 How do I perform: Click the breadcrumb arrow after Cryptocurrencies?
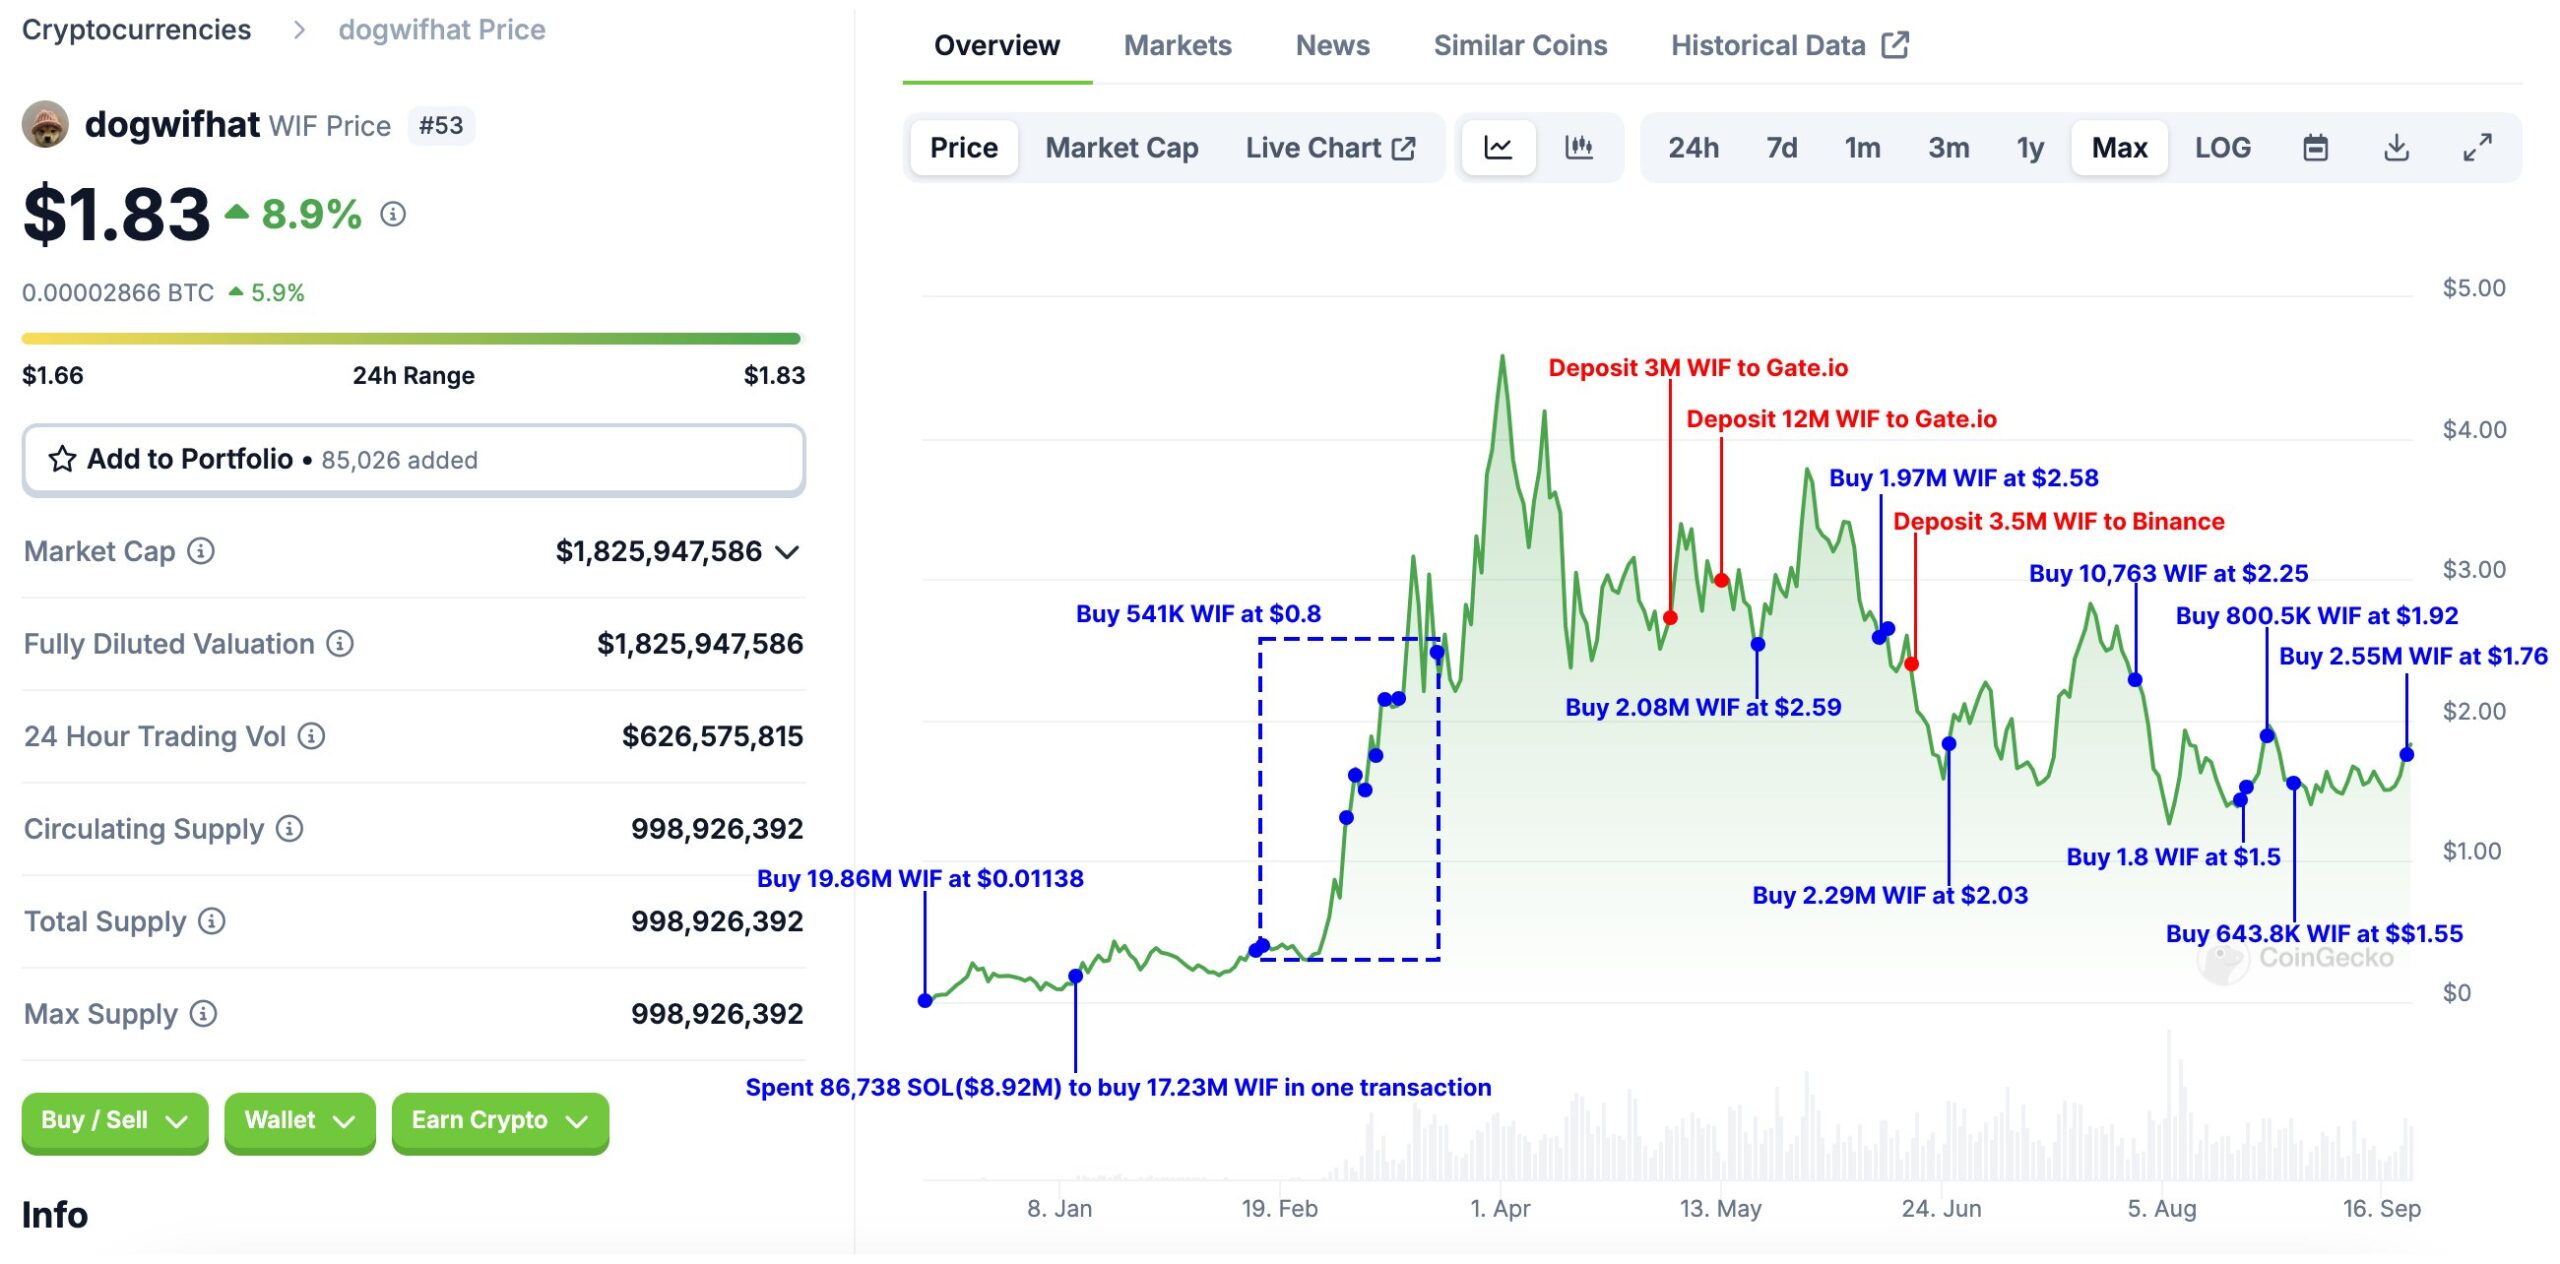point(298,30)
